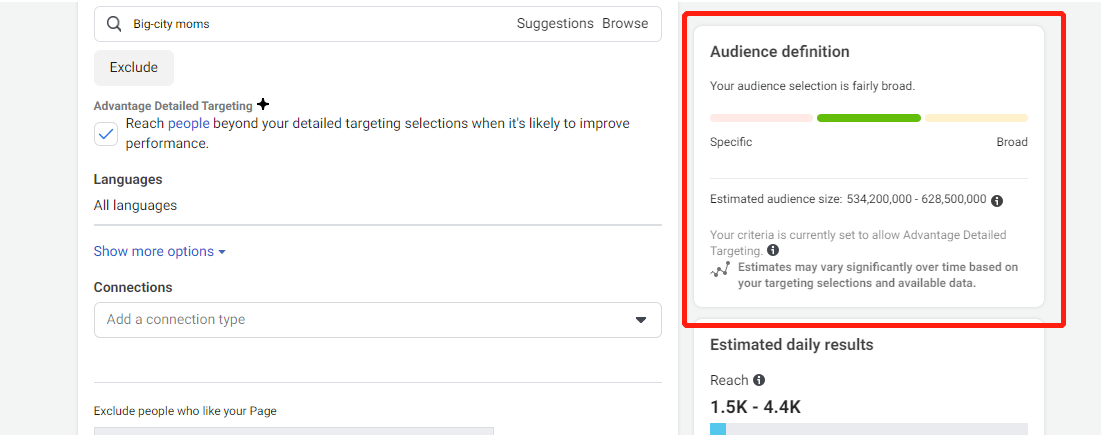This screenshot has height=435, width=1101.
Task: Uncheck the Advantage Detailed Targeting checkbox
Action: point(106,134)
